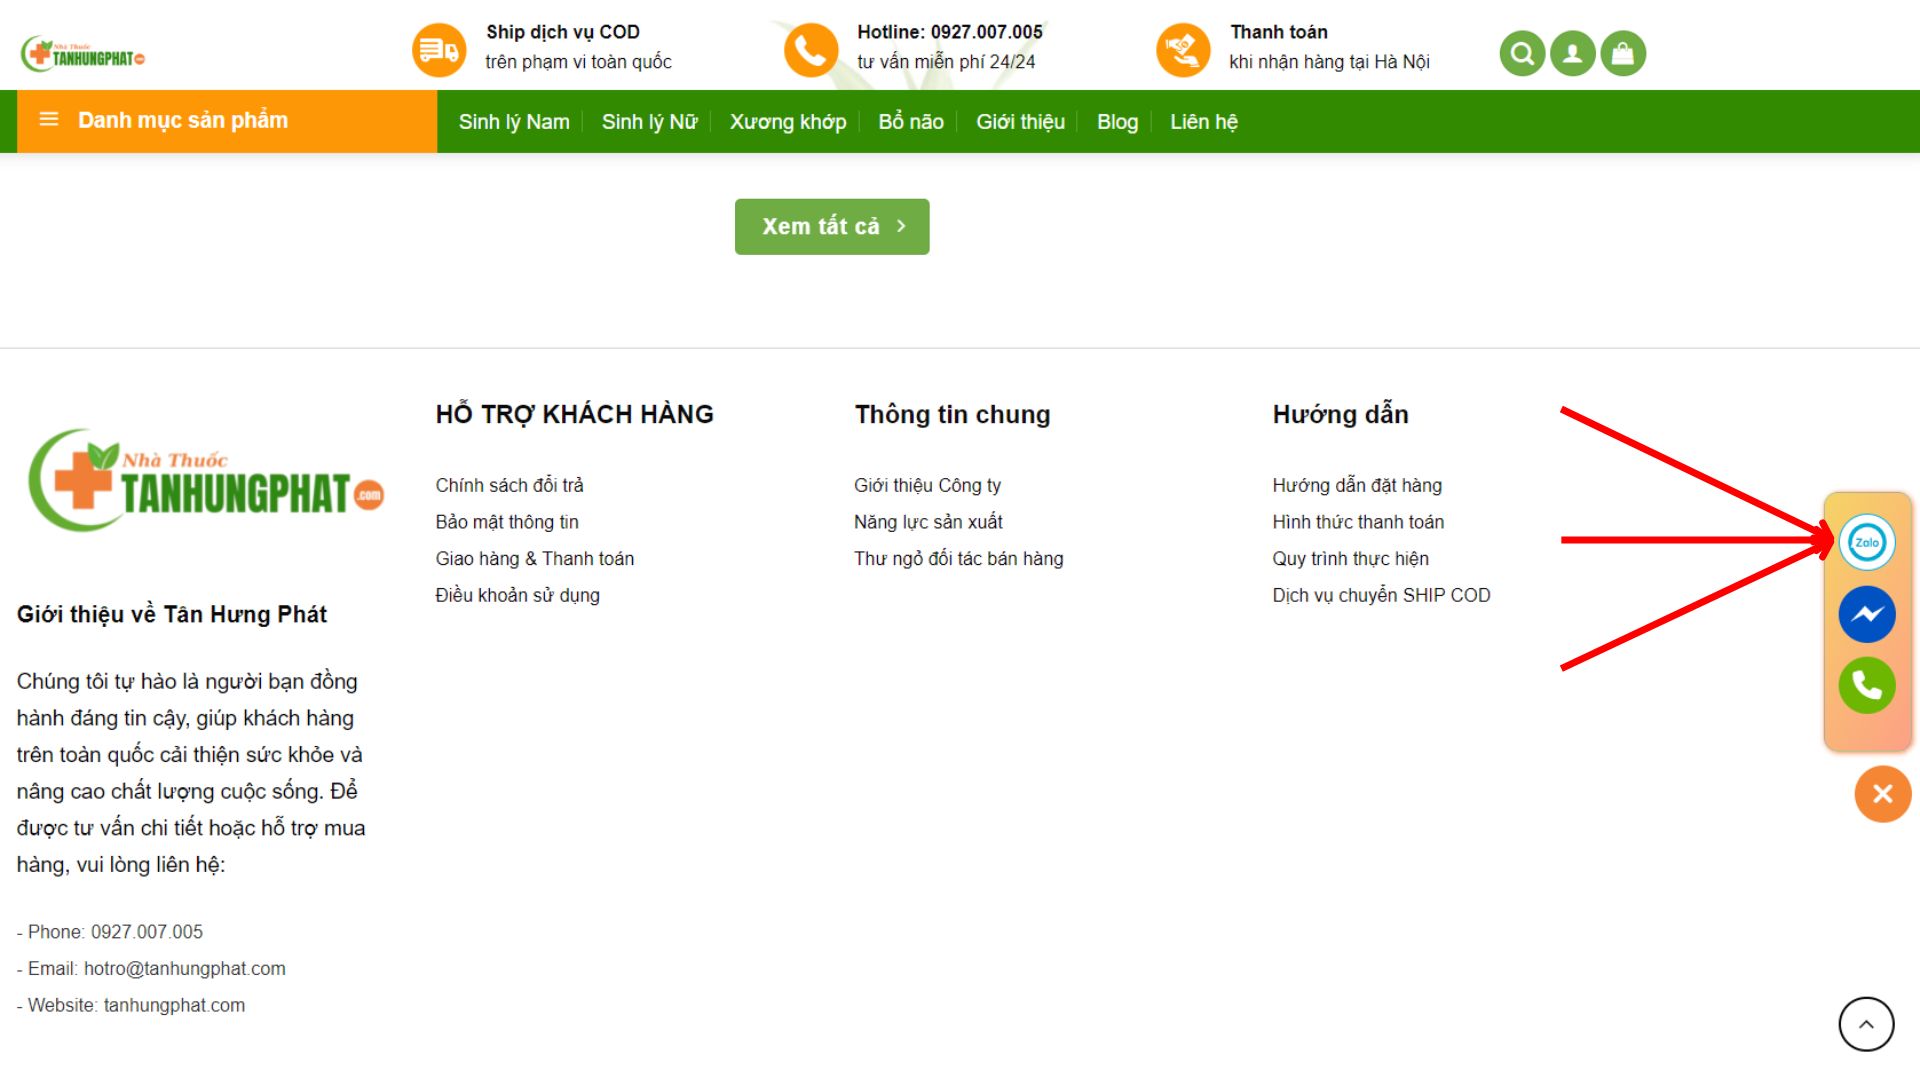Open Zalo chat floating icon
Viewport: 1920px width, 1080px height.
tap(1866, 542)
